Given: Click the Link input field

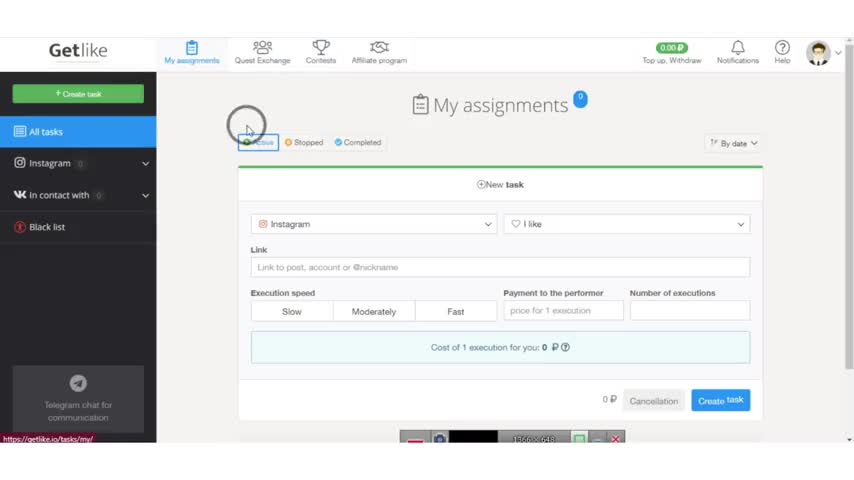Looking at the screenshot, I should pyautogui.click(x=500, y=267).
